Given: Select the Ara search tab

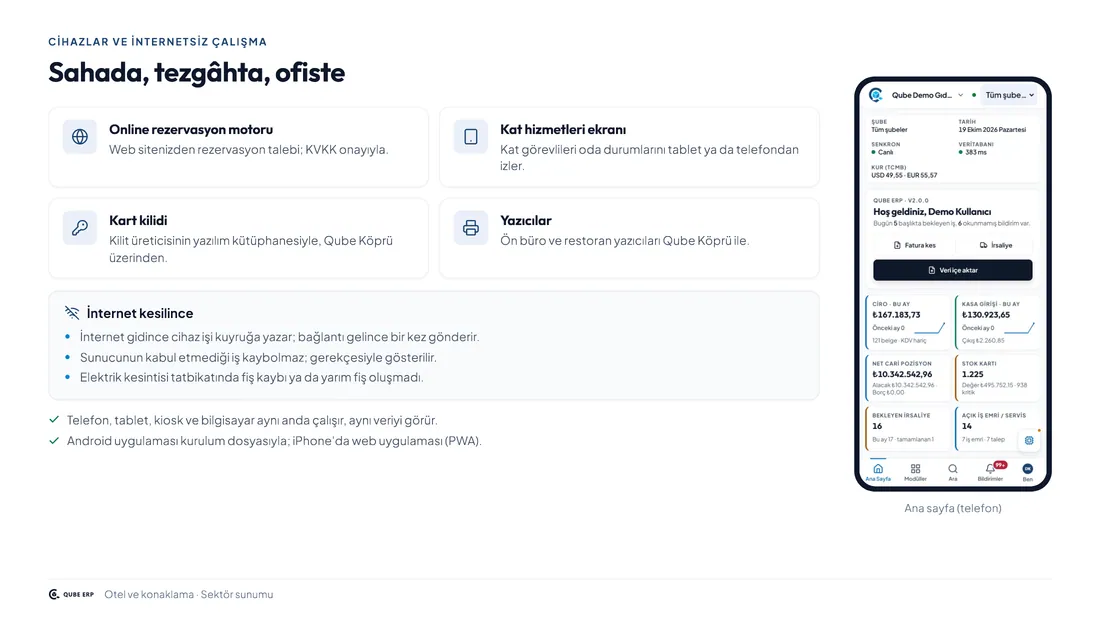Looking at the screenshot, I should (x=953, y=472).
